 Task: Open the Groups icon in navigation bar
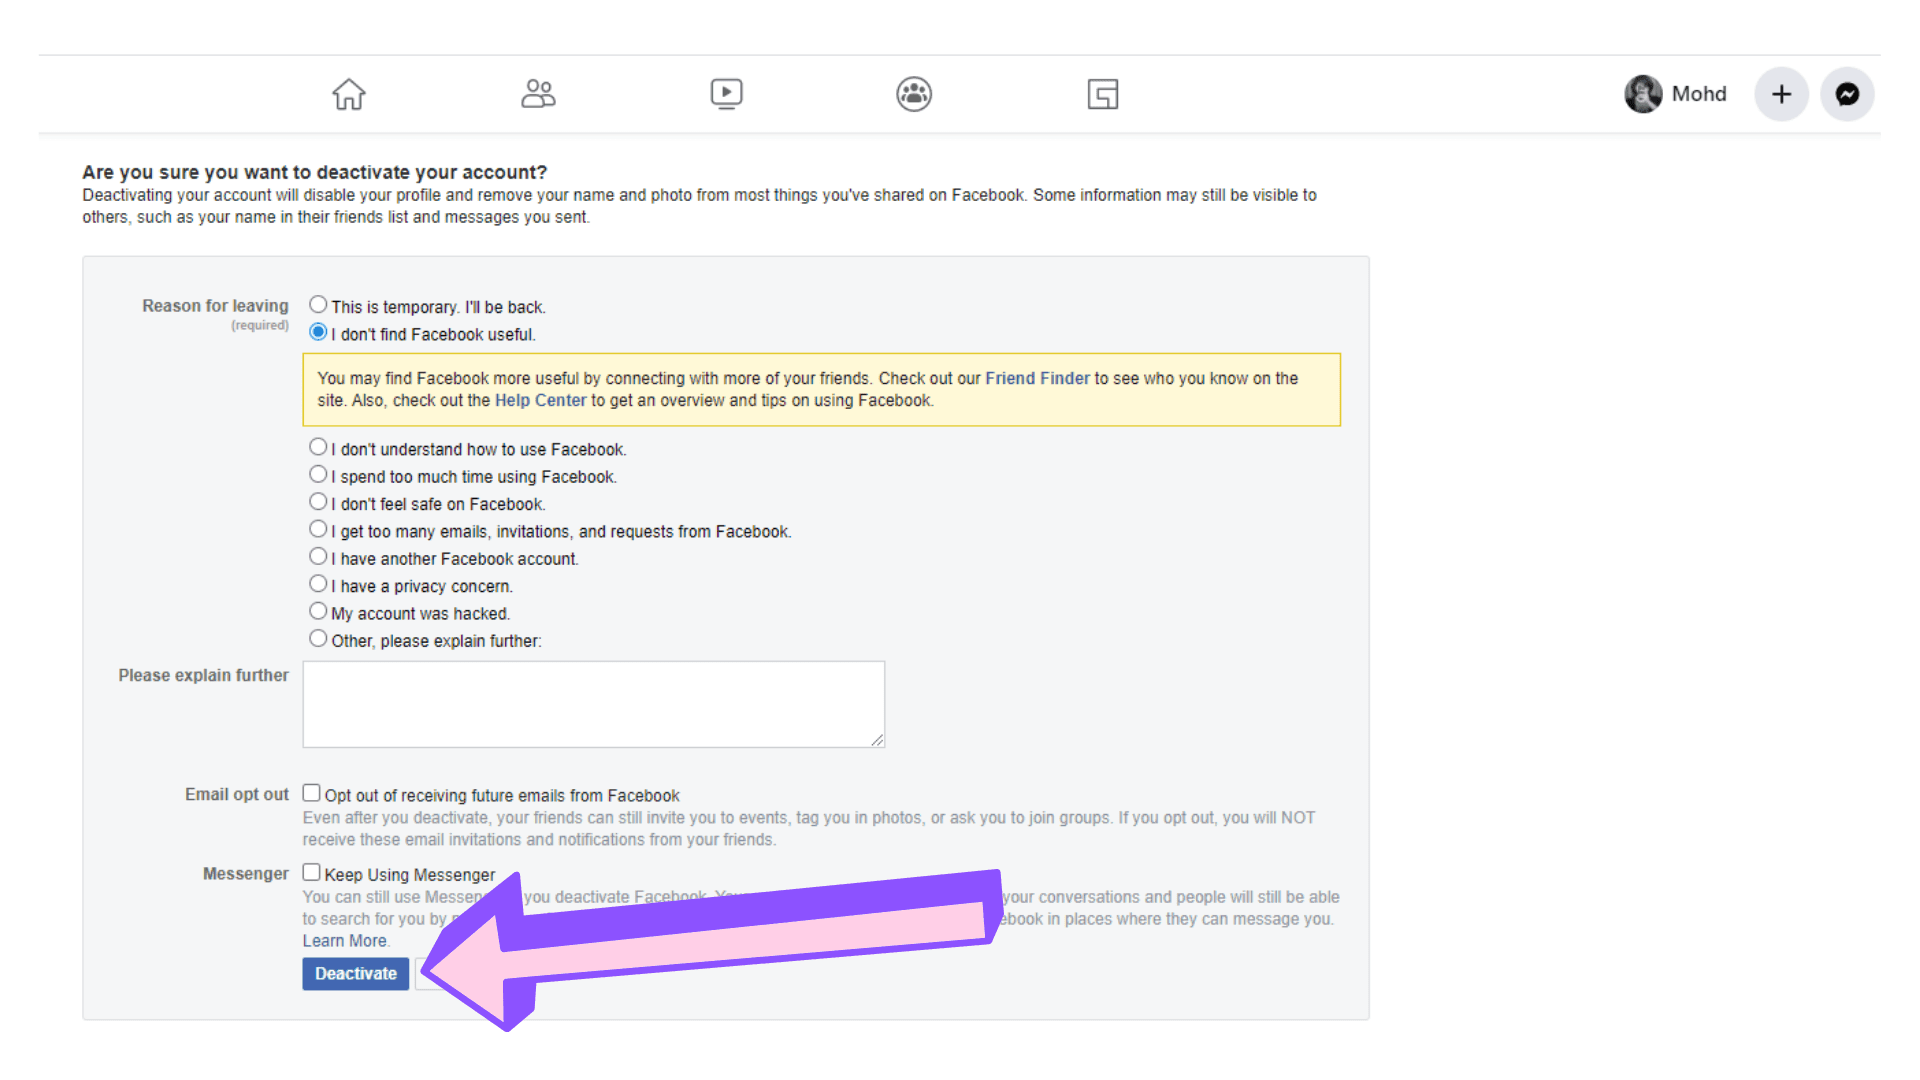tap(914, 94)
